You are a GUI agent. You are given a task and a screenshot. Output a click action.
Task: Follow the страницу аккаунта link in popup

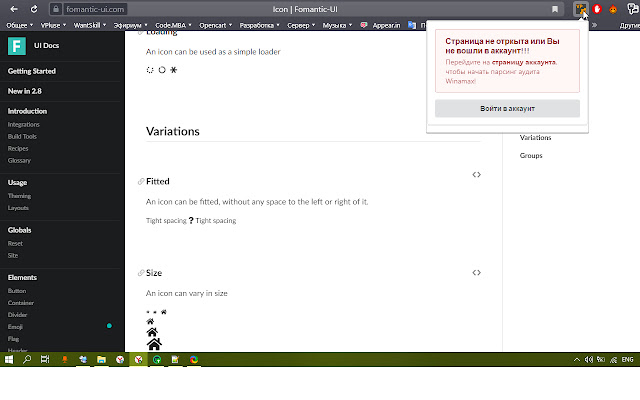click(523, 62)
